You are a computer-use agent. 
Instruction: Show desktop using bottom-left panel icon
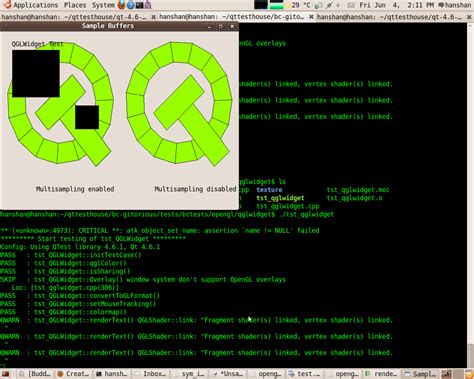[x=6, y=374]
